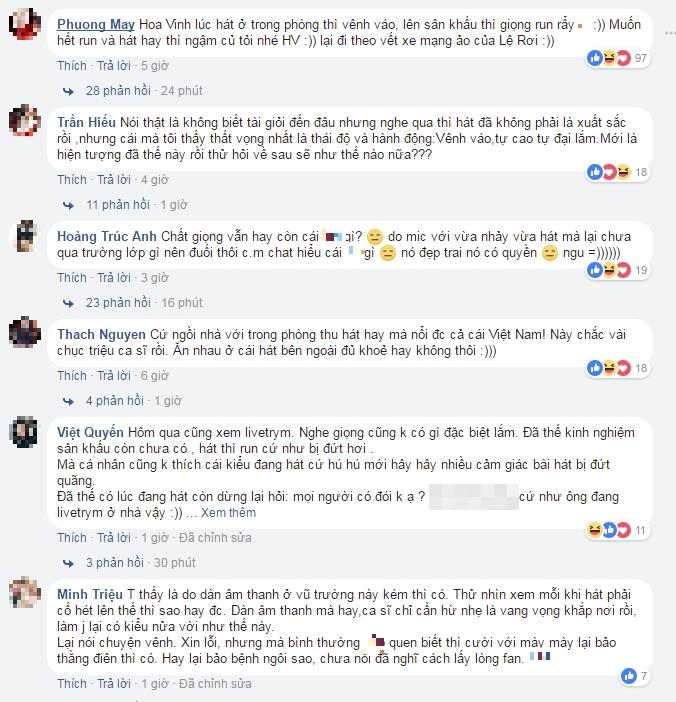Reply to Thach Nguyen via Trả lời
The width and height of the screenshot is (676, 702).
[116, 376]
